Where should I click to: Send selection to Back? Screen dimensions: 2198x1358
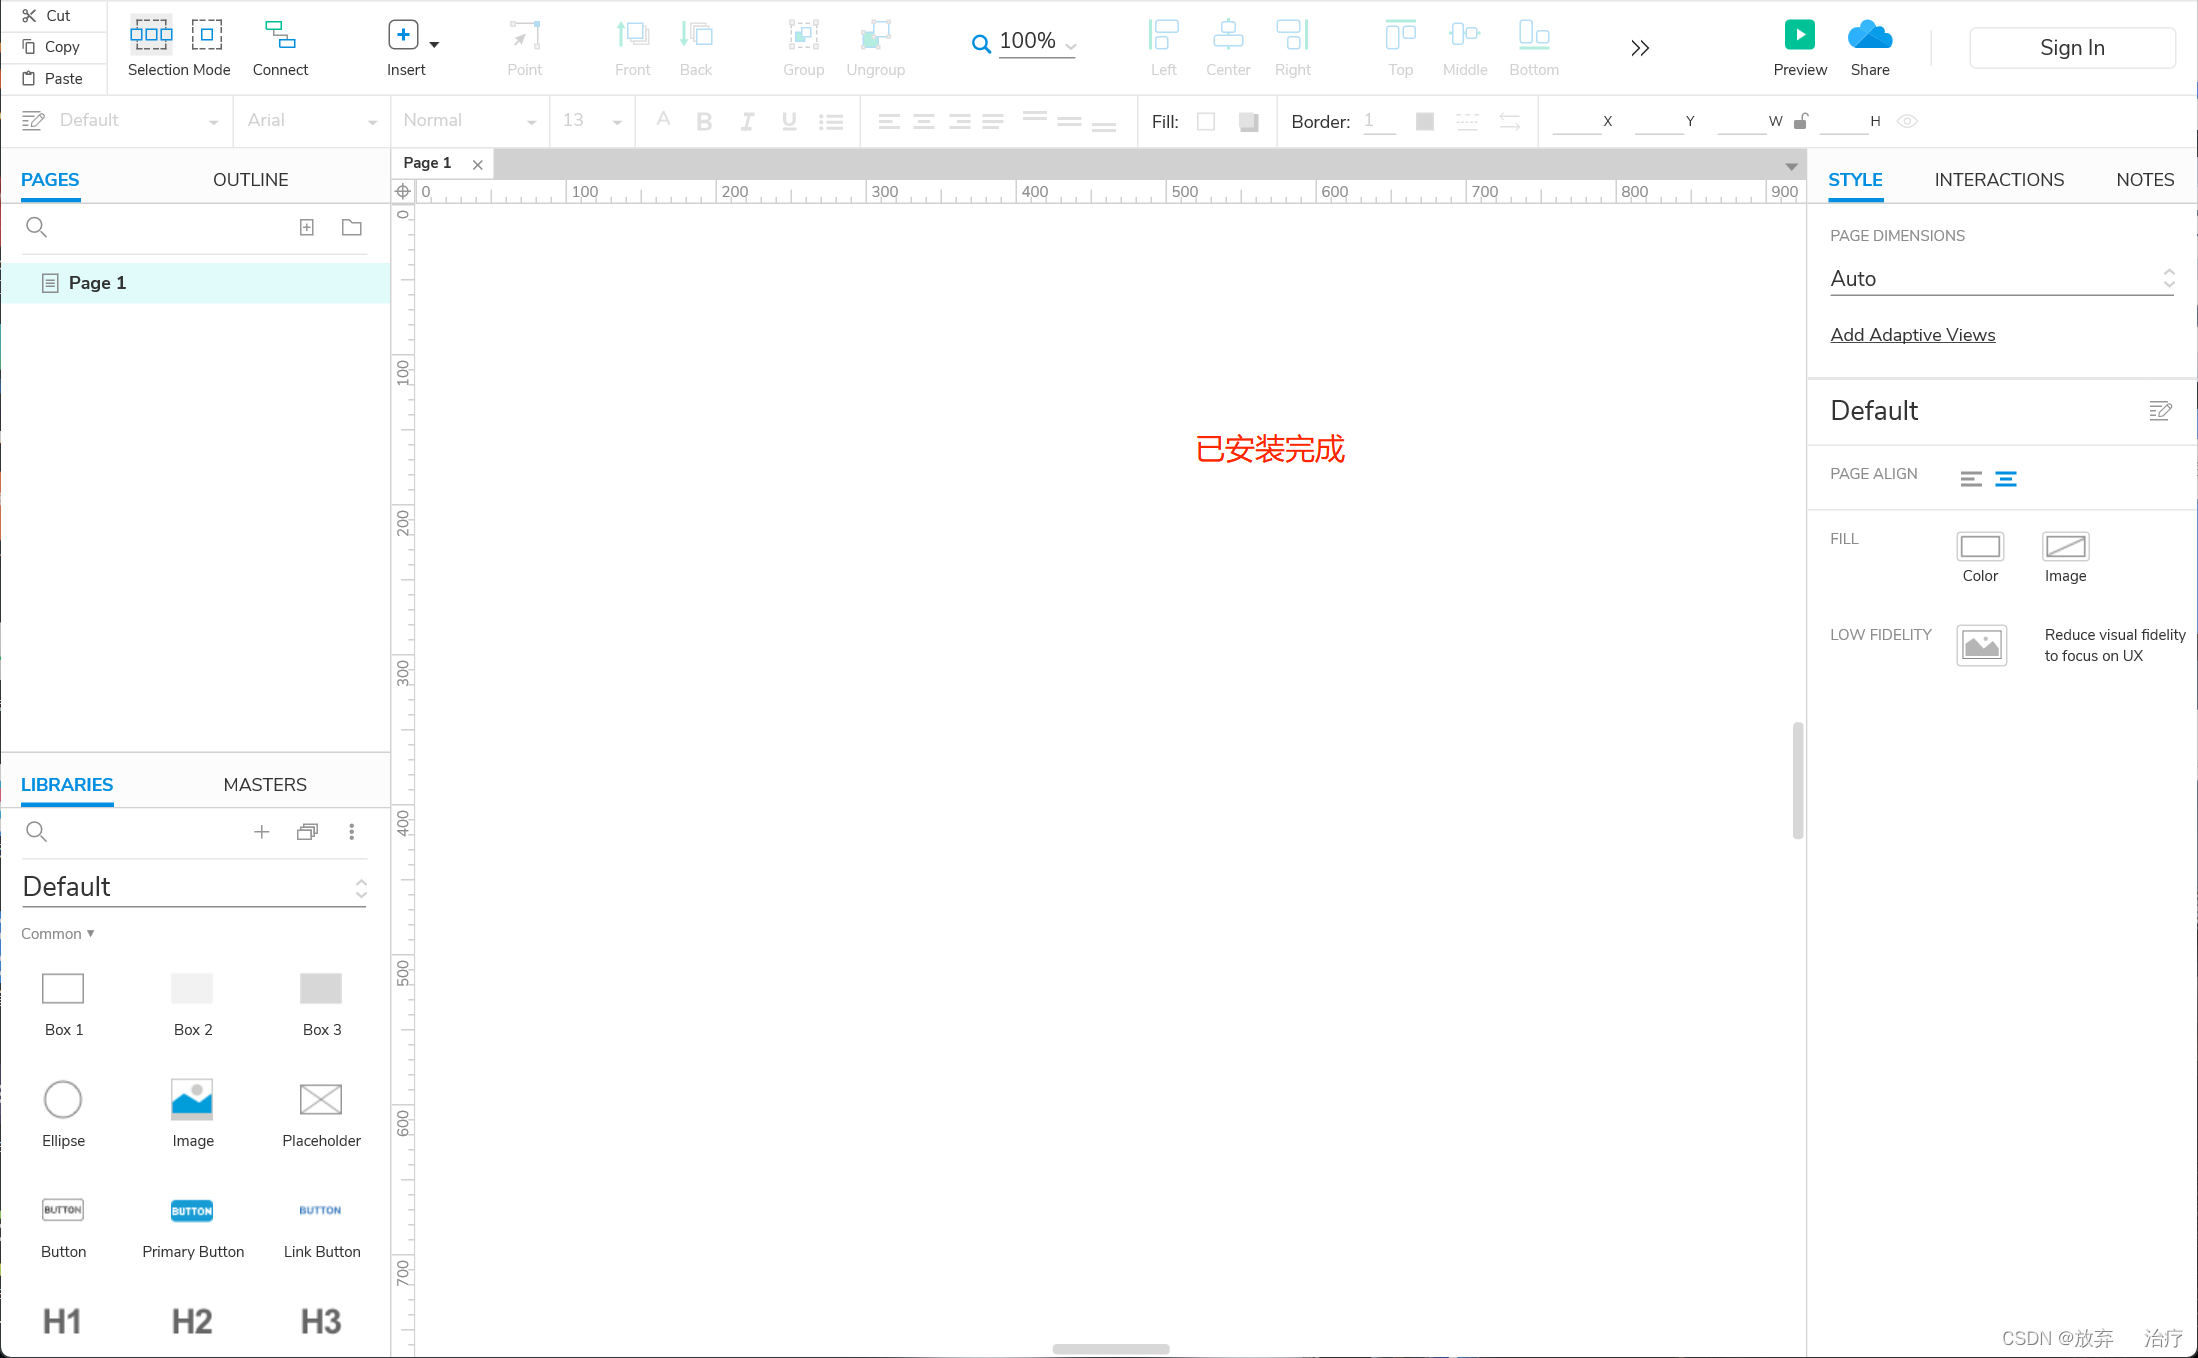tap(695, 45)
